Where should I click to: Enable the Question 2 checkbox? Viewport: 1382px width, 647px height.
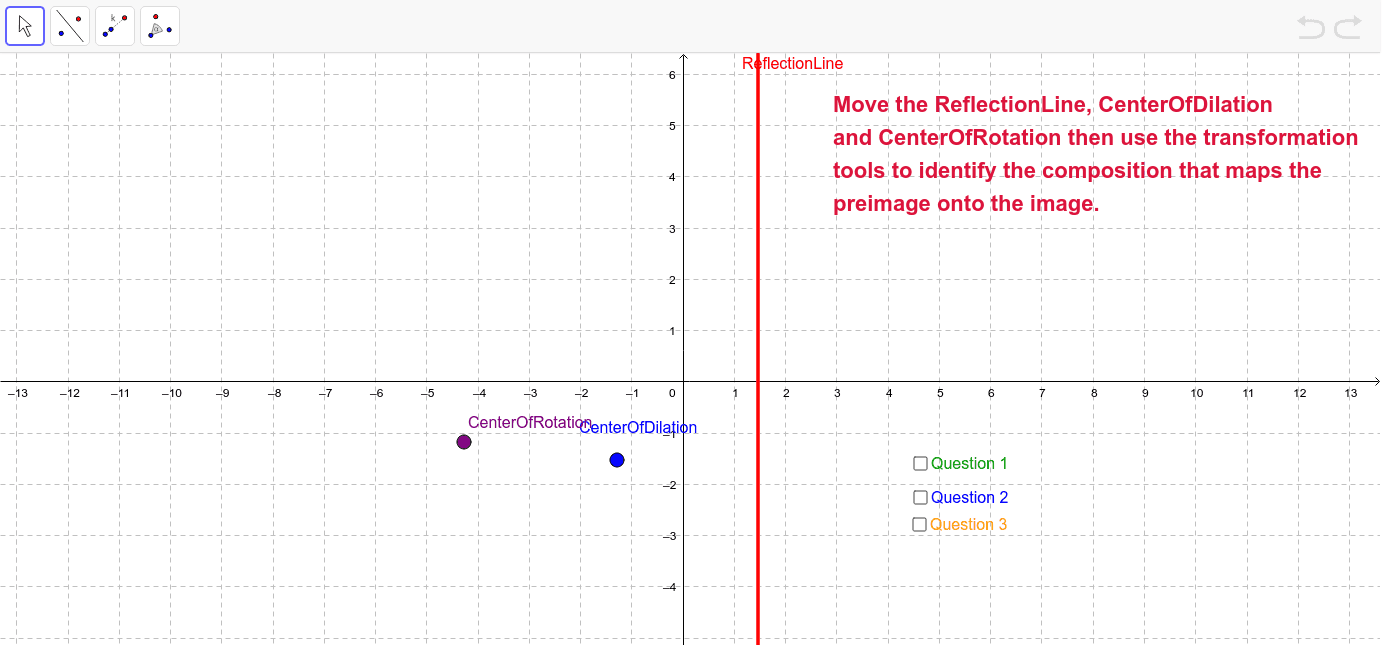point(919,497)
